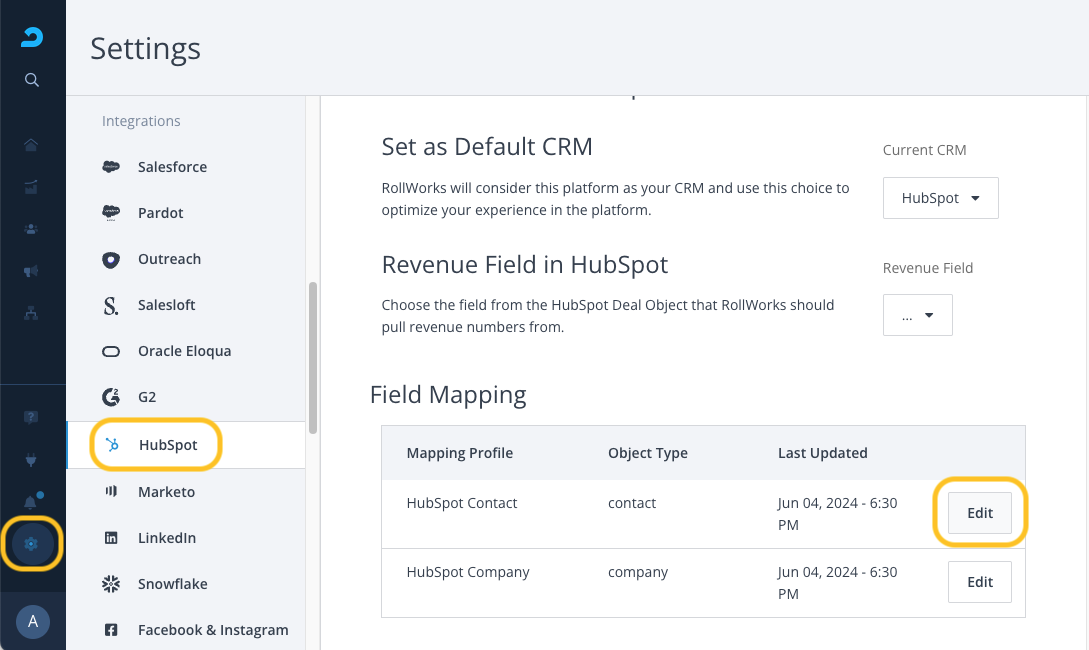The image size is (1089, 650).
Task: Click the integrations list vertical scrollbar
Action: [313, 357]
